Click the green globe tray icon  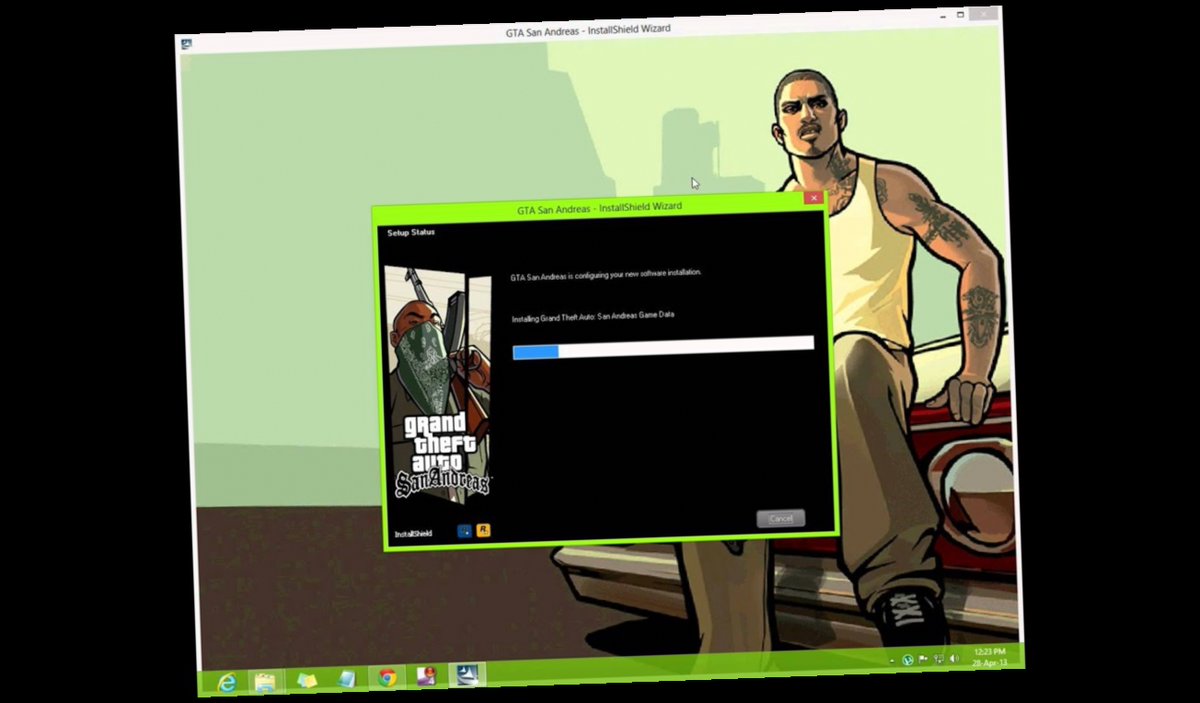click(908, 660)
